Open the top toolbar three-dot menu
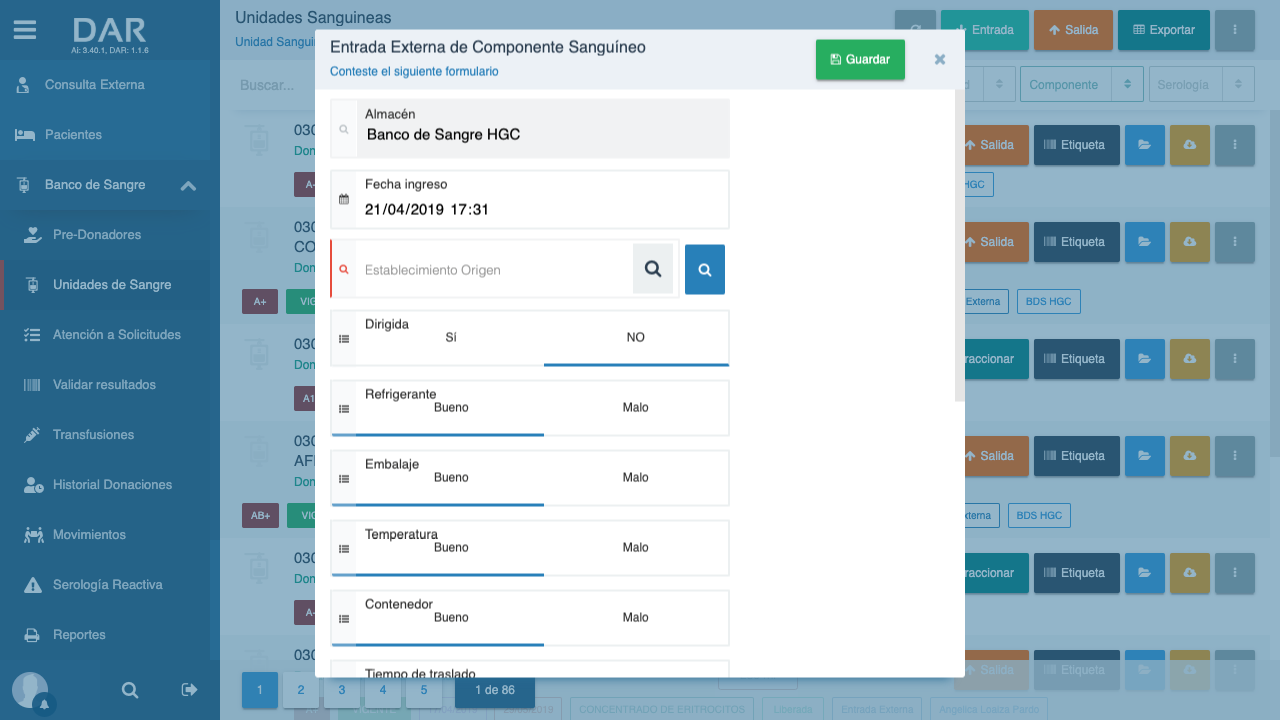 click(1235, 30)
